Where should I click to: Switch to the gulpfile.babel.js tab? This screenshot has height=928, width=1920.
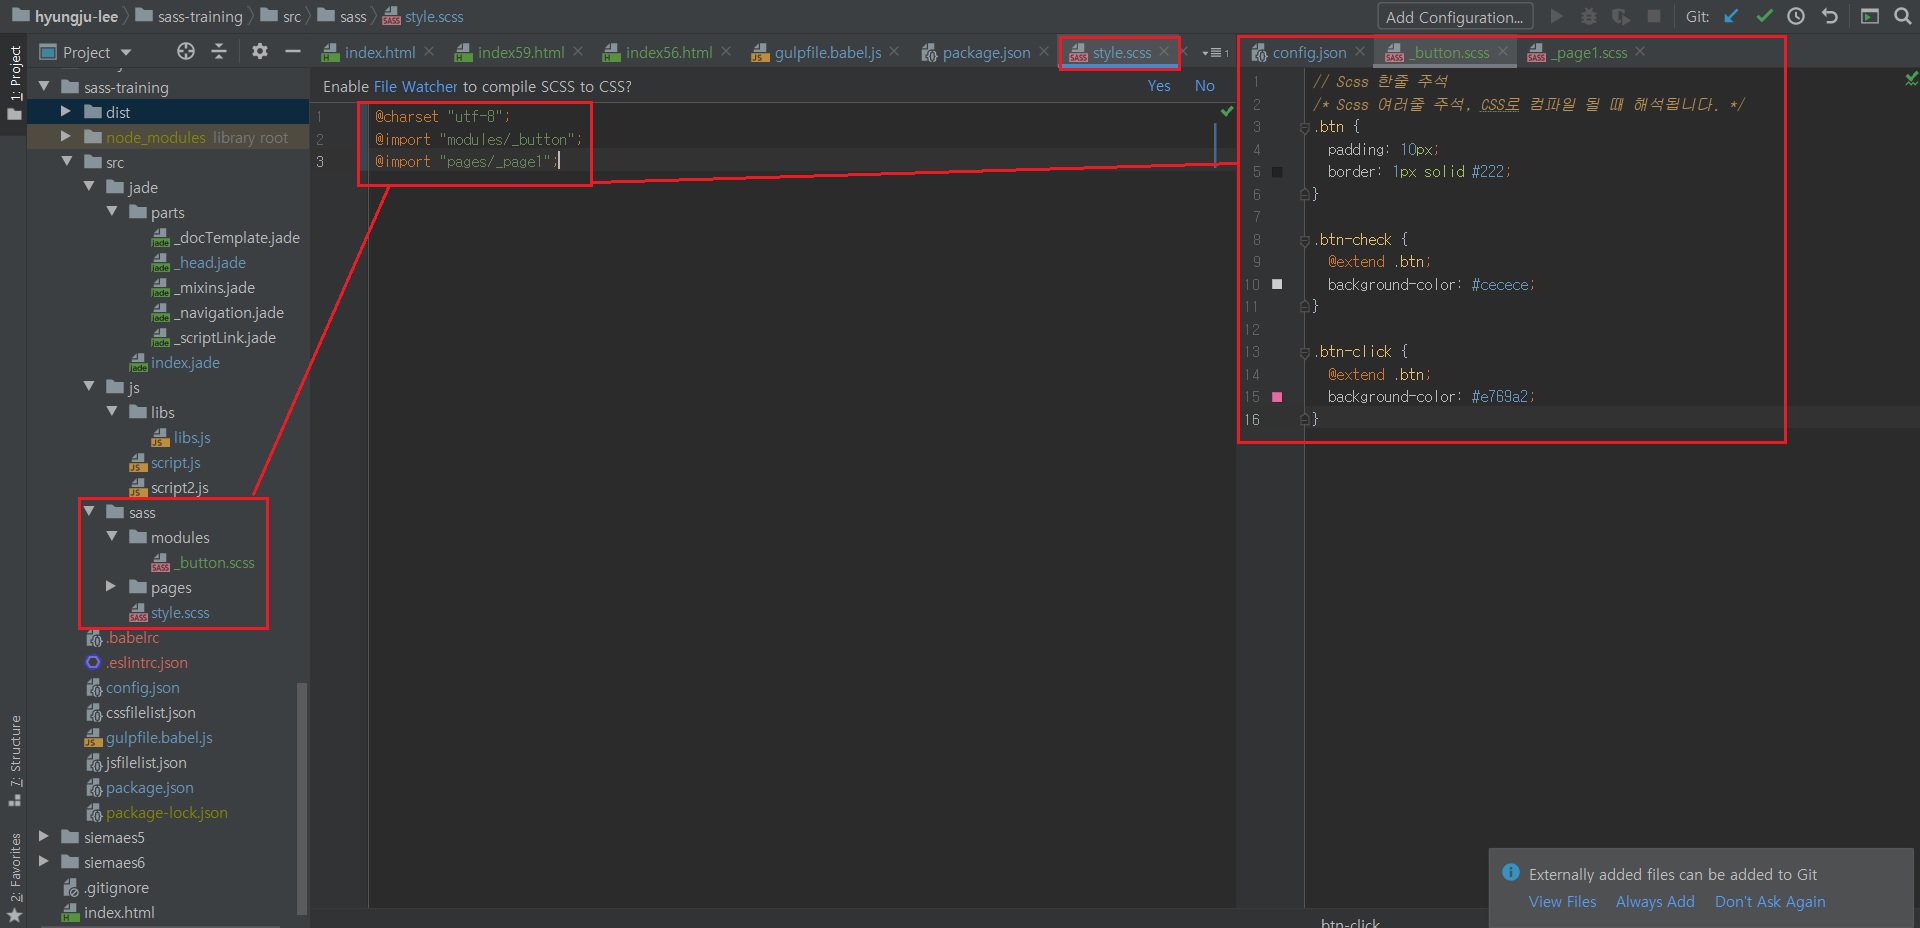coord(827,52)
